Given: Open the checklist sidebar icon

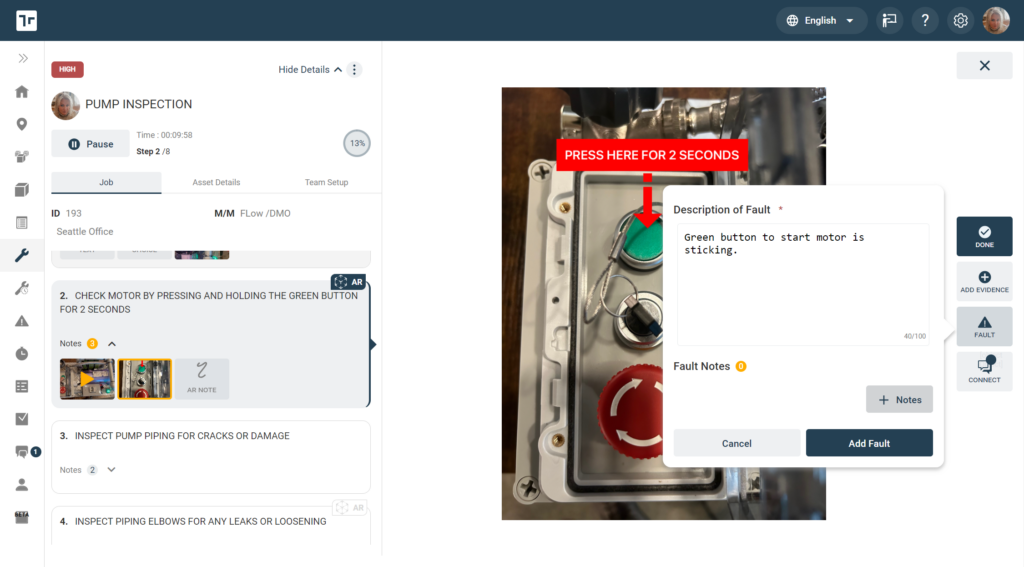Looking at the screenshot, I should click(x=22, y=419).
